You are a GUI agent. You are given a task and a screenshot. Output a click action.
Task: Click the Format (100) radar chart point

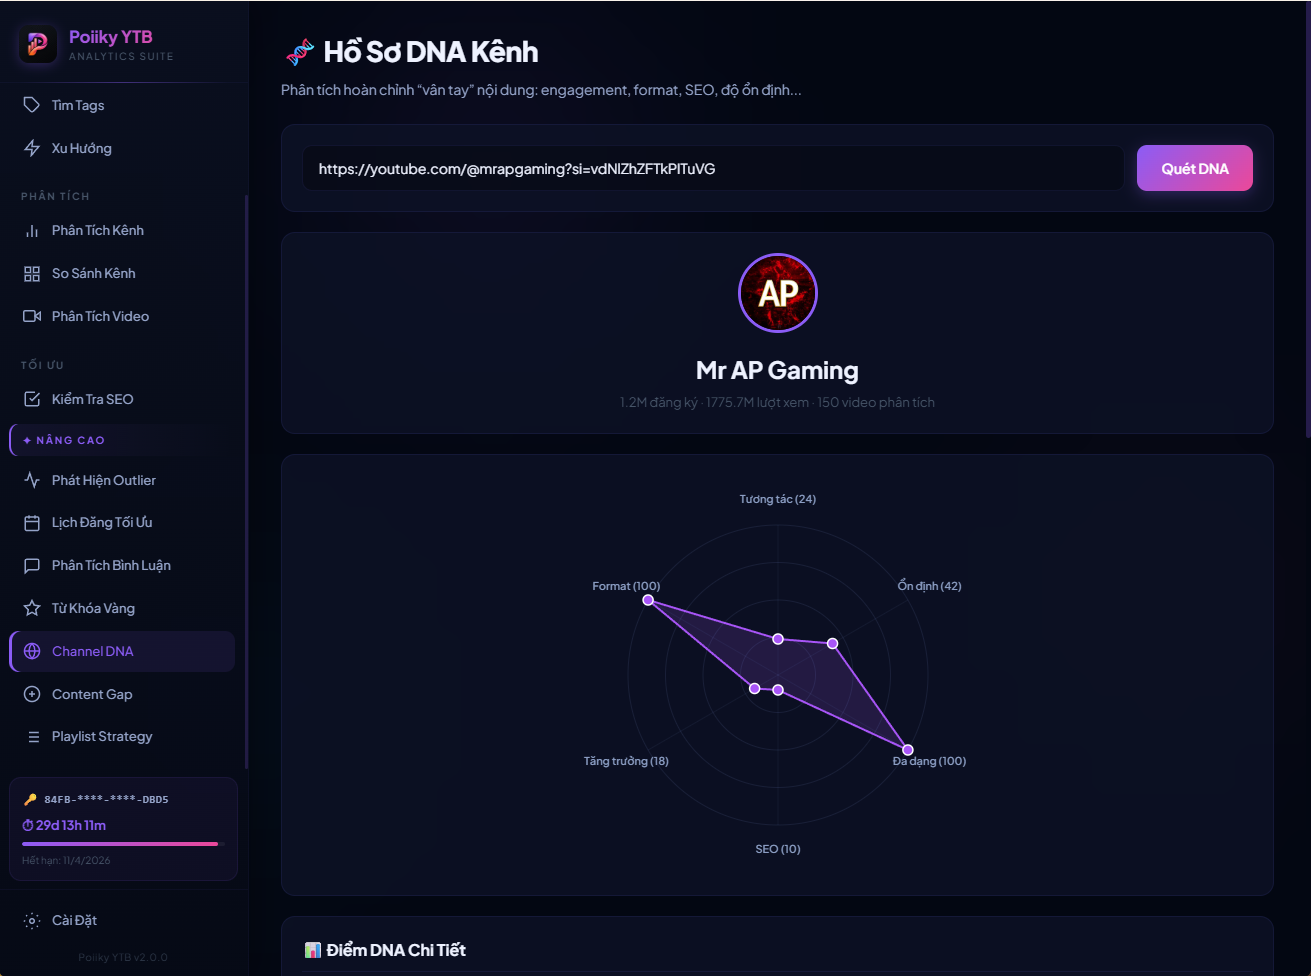pyautogui.click(x=648, y=600)
